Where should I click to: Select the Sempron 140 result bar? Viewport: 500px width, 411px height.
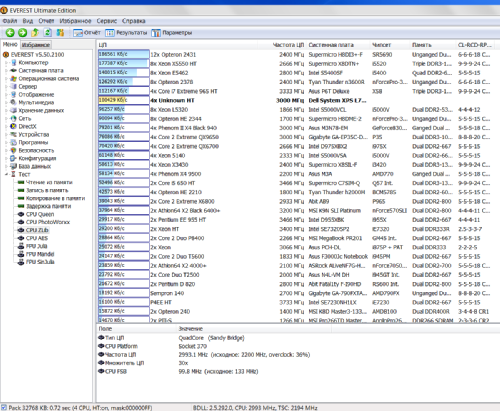click(x=124, y=293)
